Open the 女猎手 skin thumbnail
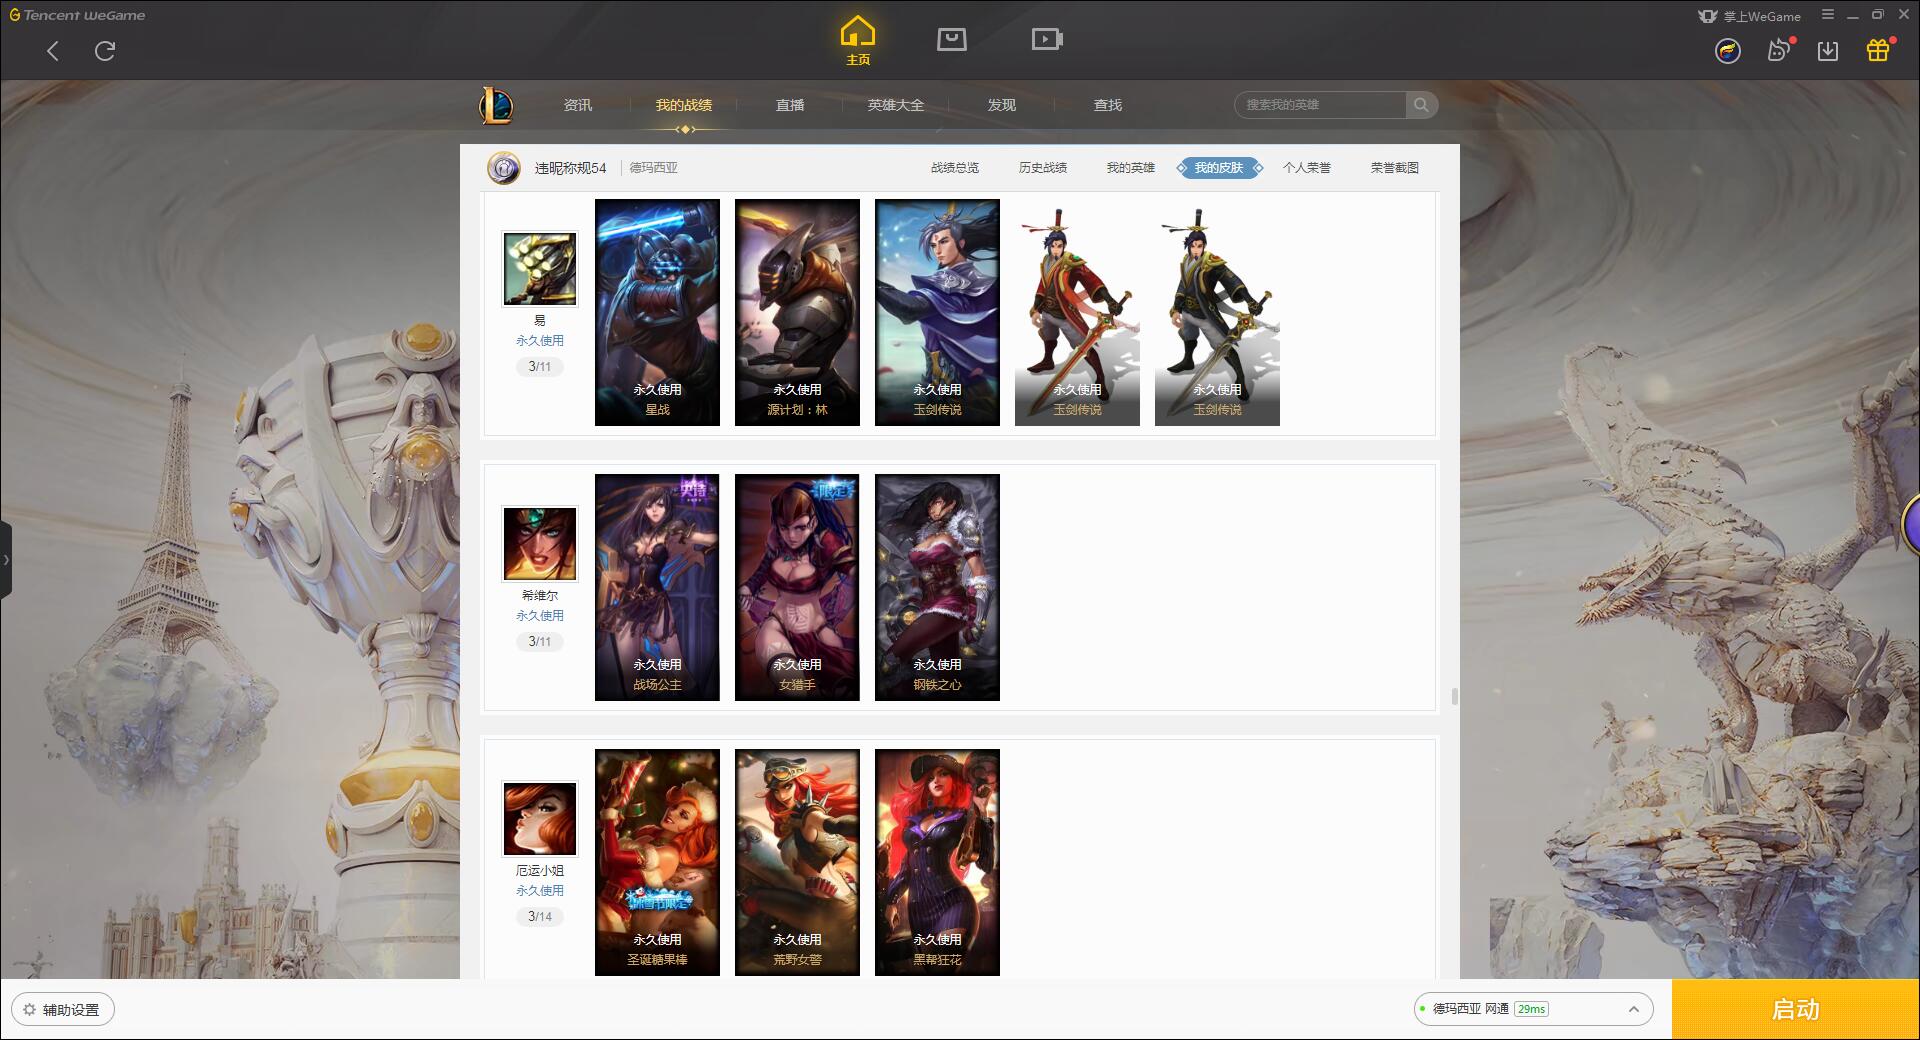This screenshot has height=1040, width=1920. (797, 587)
